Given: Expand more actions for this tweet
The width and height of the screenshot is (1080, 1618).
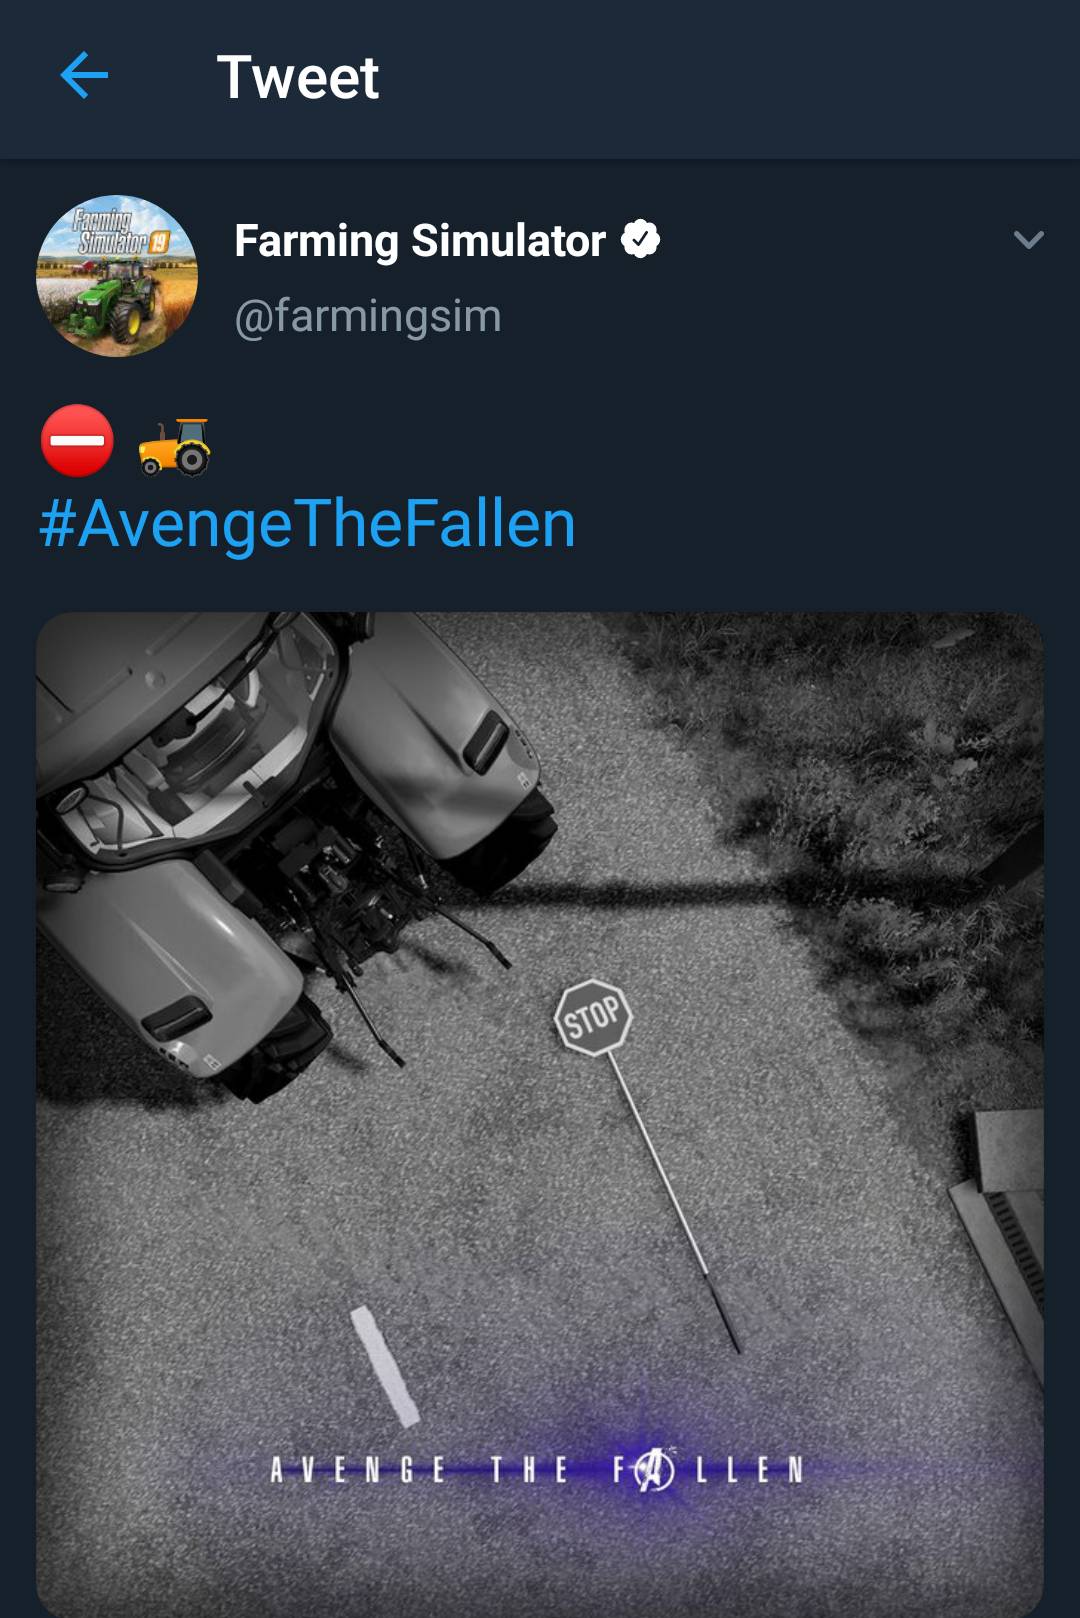Looking at the screenshot, I should point(1030,239).
